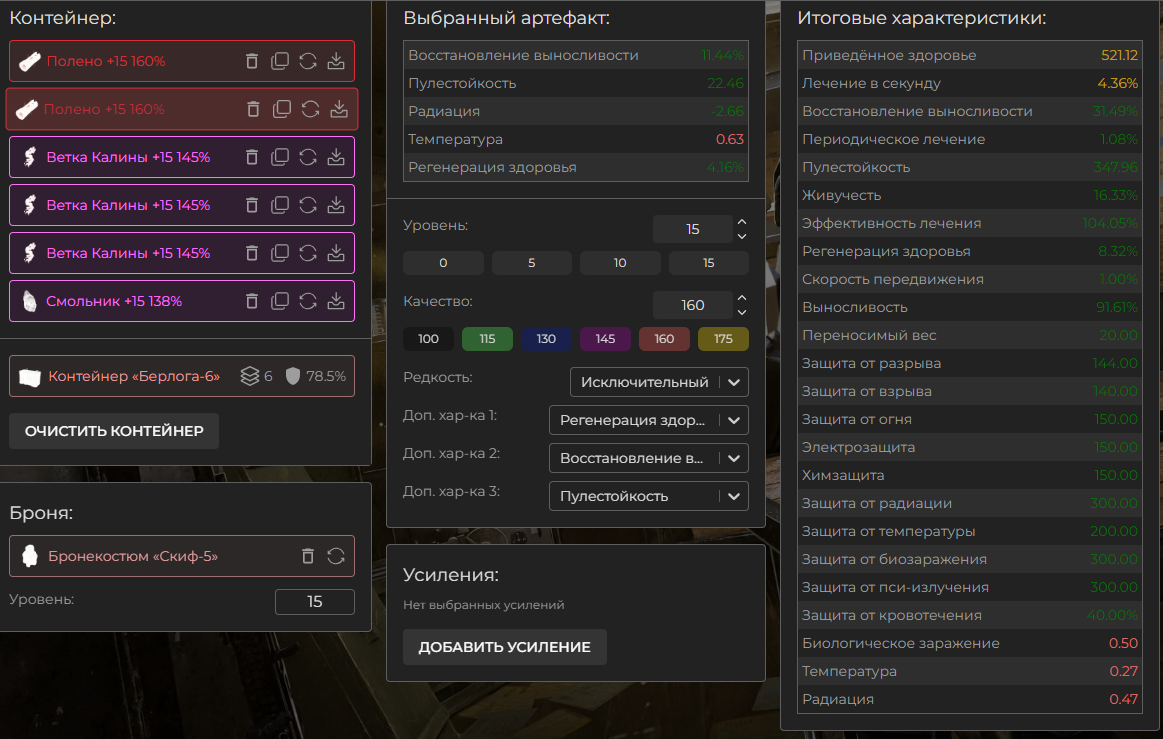Screen dimensions: 1163x739
Task: Open Доп. хар-ка 3 Пулестойкость dropdown
Action: [648, 496]
